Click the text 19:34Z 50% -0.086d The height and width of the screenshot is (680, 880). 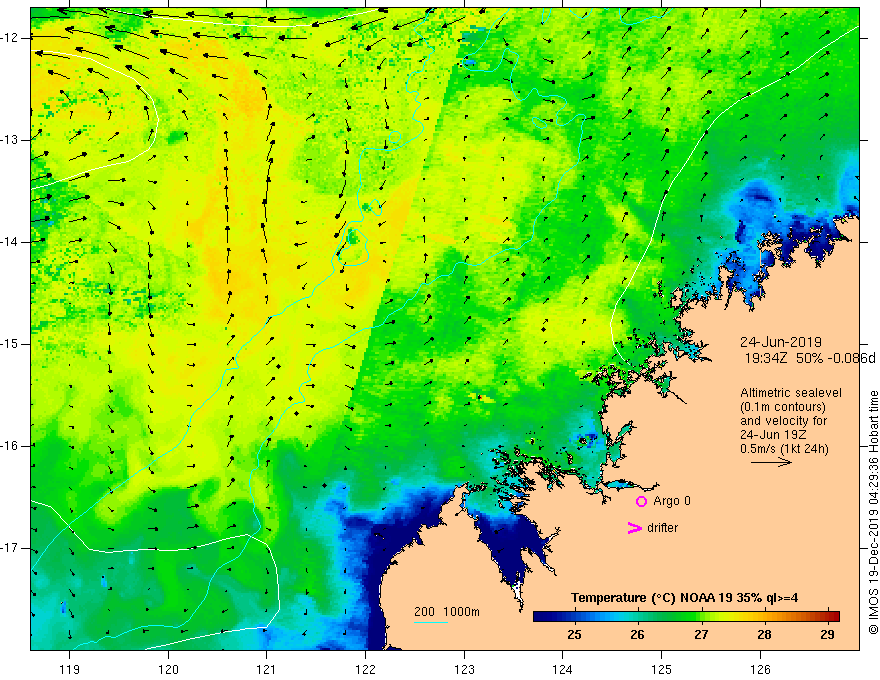click(810, 358)
